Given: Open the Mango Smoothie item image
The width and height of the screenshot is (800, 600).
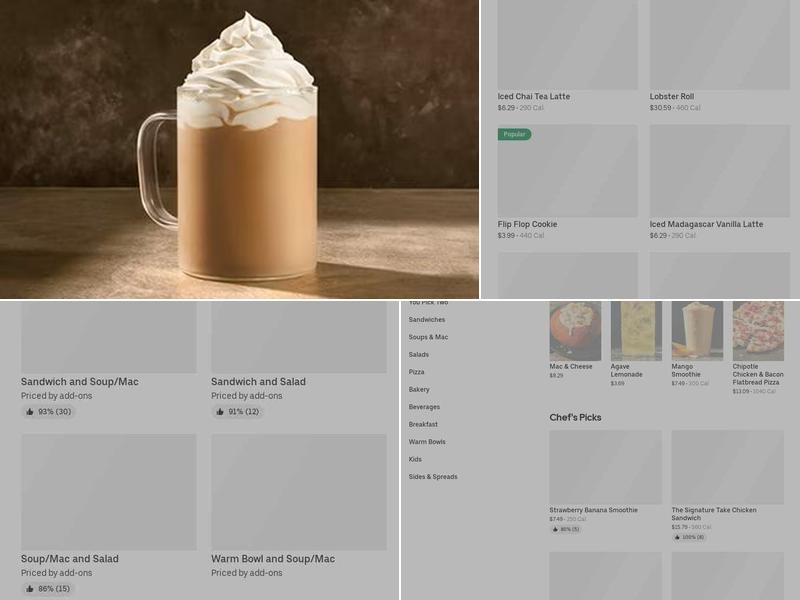Looking at the screenshot, I should coord(697,331).
